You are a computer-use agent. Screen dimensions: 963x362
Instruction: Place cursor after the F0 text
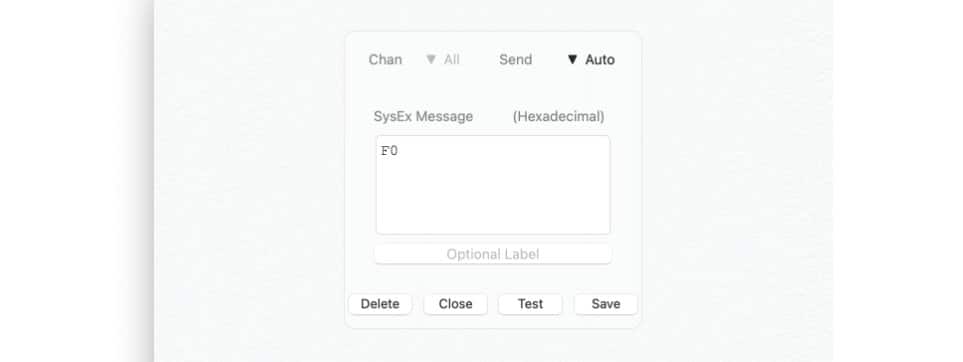coord(399,151)
